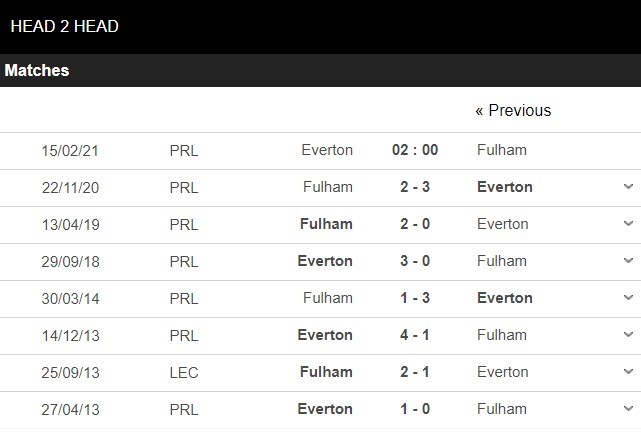Expand the 13/04/19 match row chevron
The image size is (641, 433).
coord(628,224)
